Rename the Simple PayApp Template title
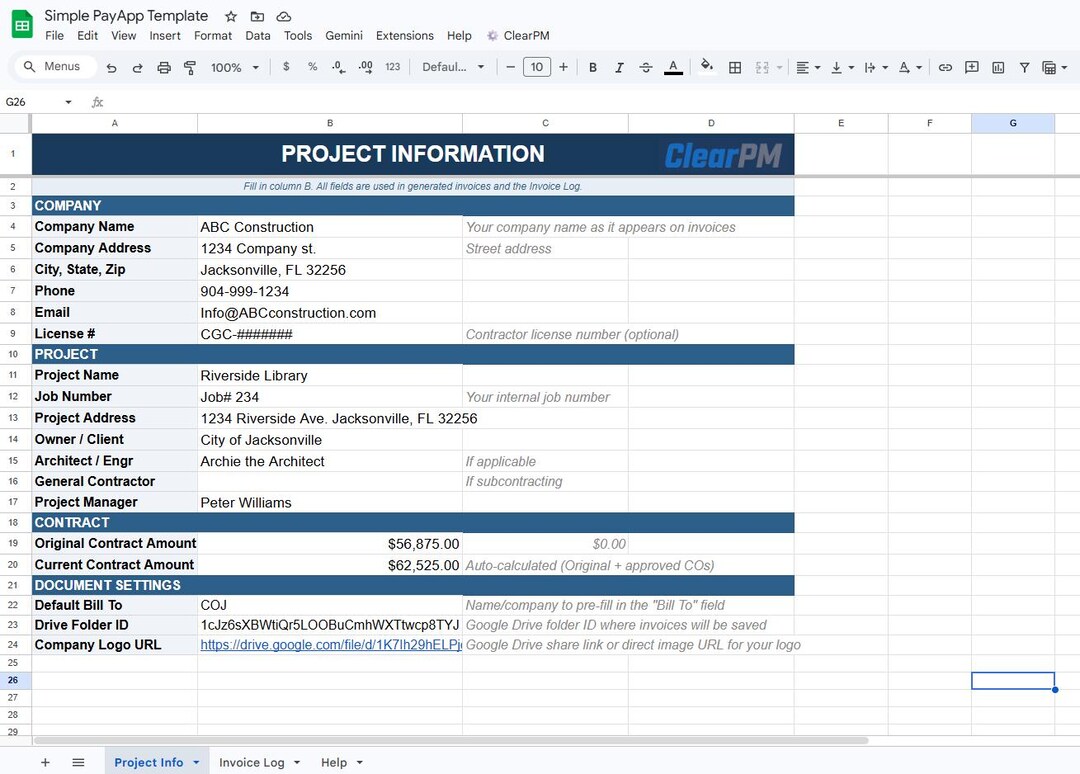This screenshot has height=774, width=1080. (126, 16)
